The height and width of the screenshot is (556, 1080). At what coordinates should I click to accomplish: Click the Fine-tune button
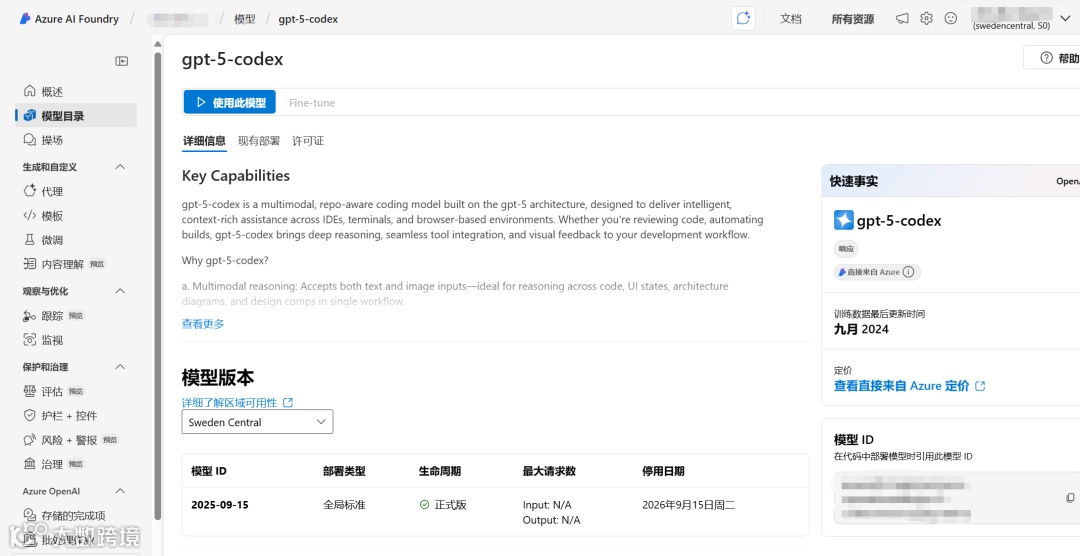point(312,103)
